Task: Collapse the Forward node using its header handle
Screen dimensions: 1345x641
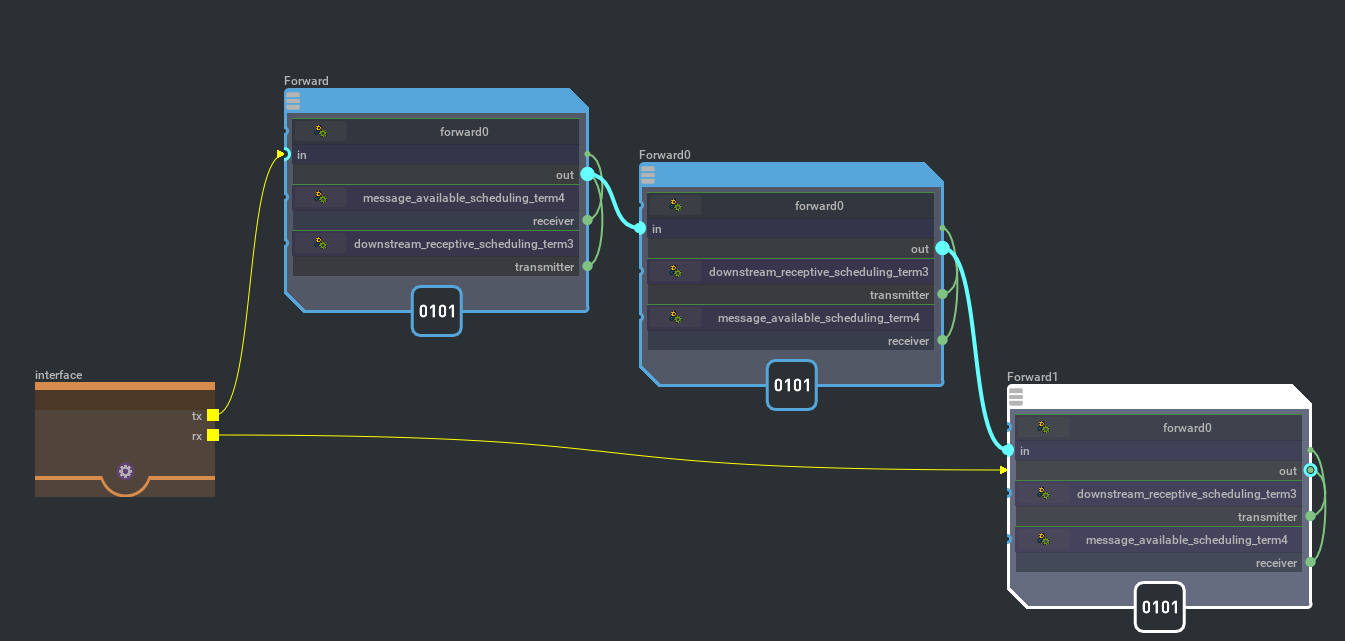Action: tap(293, 99)
